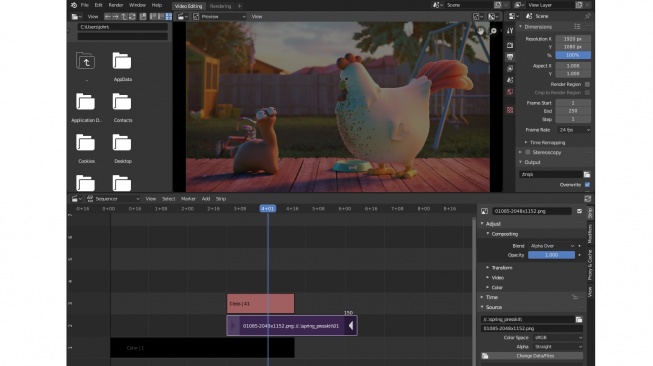Image resolution: width=653 pixels, height=366 pixels.
Task: Click the Blender logo icon
Action: tap(74, 5)
